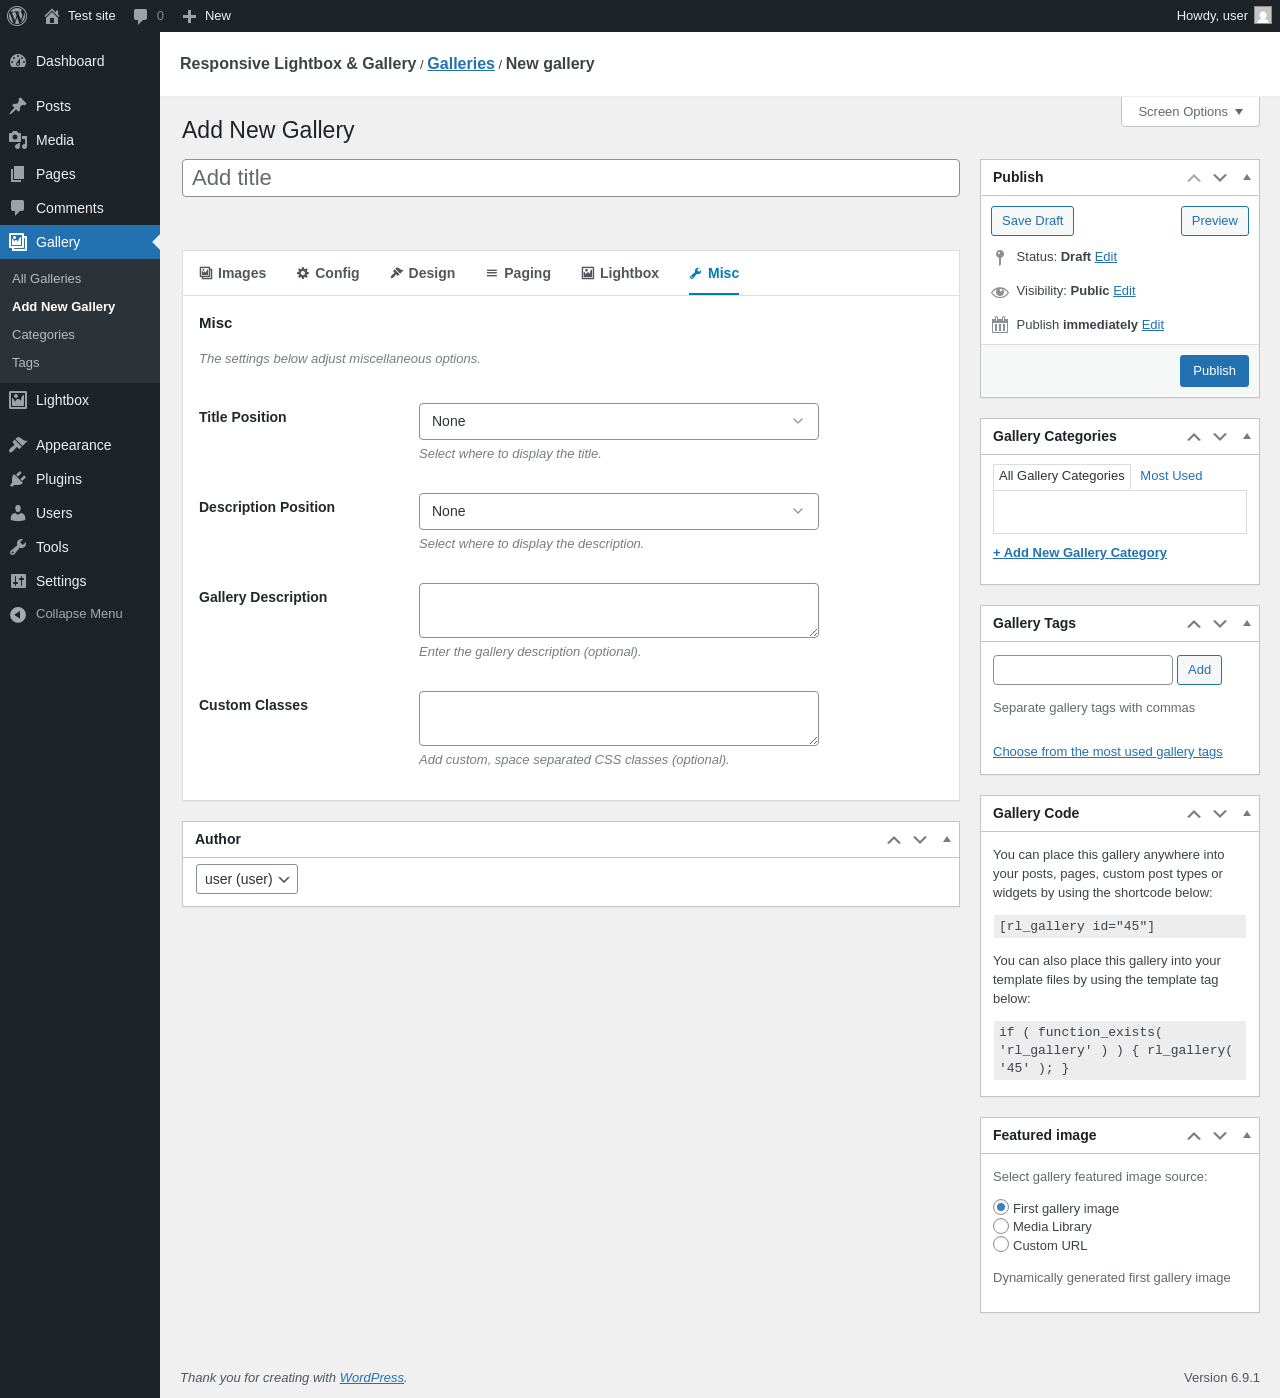Click the Posts pushpin icon

[x=18, y=106]
